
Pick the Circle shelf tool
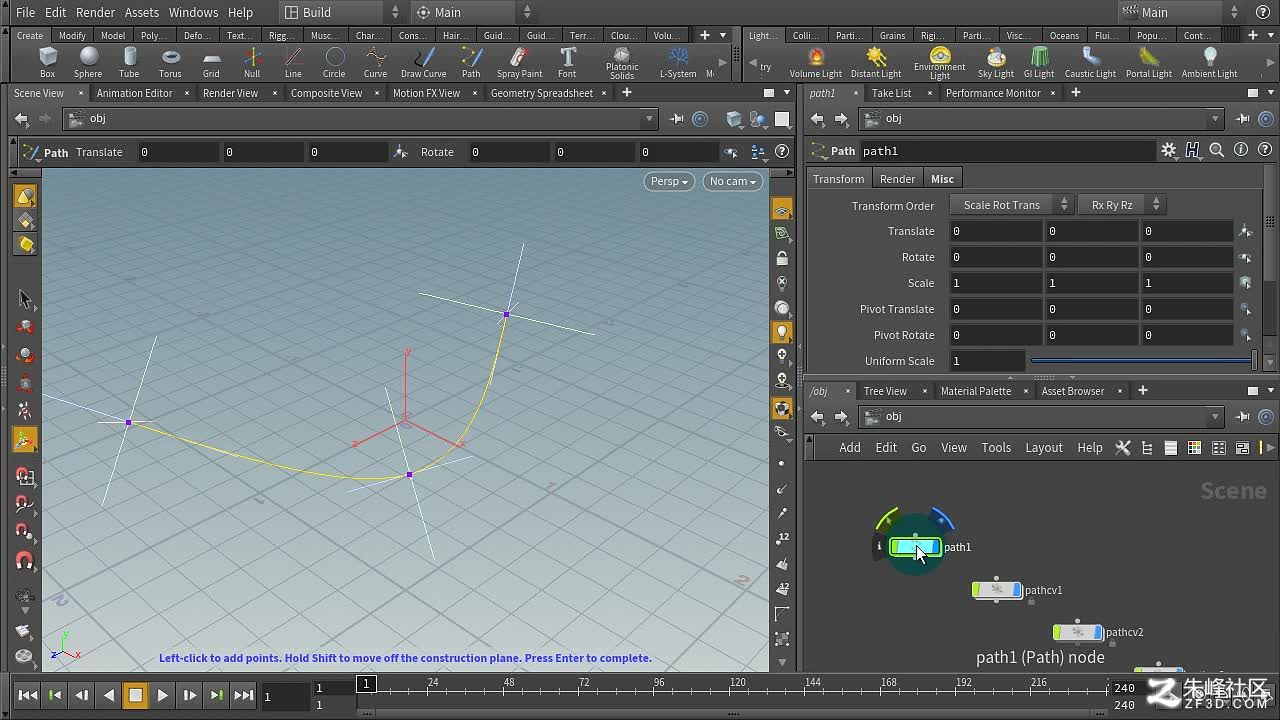pos(334,63)
